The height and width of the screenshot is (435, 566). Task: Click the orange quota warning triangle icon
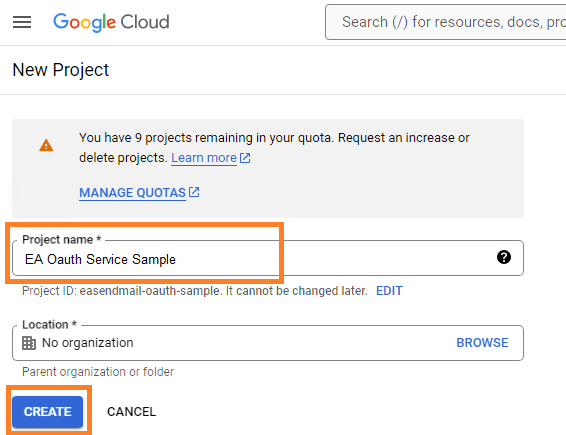pyautogui.click(x=46, y=145)
